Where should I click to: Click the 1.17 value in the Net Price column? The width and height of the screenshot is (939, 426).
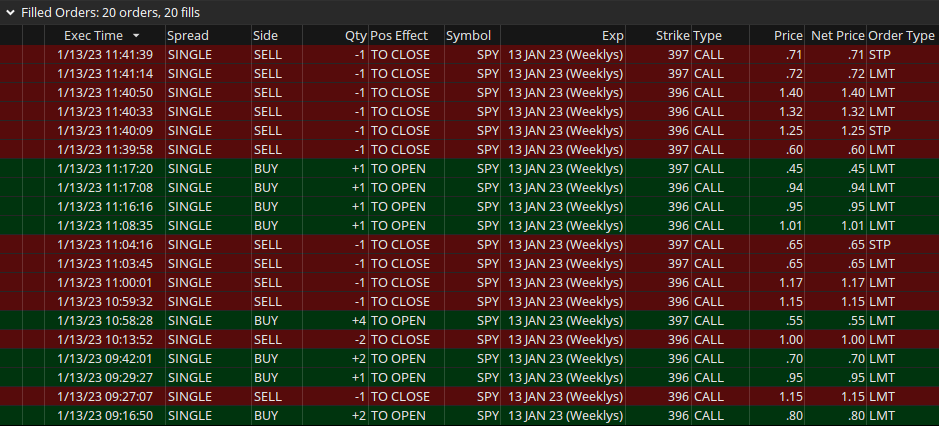[x=853, y=282]
